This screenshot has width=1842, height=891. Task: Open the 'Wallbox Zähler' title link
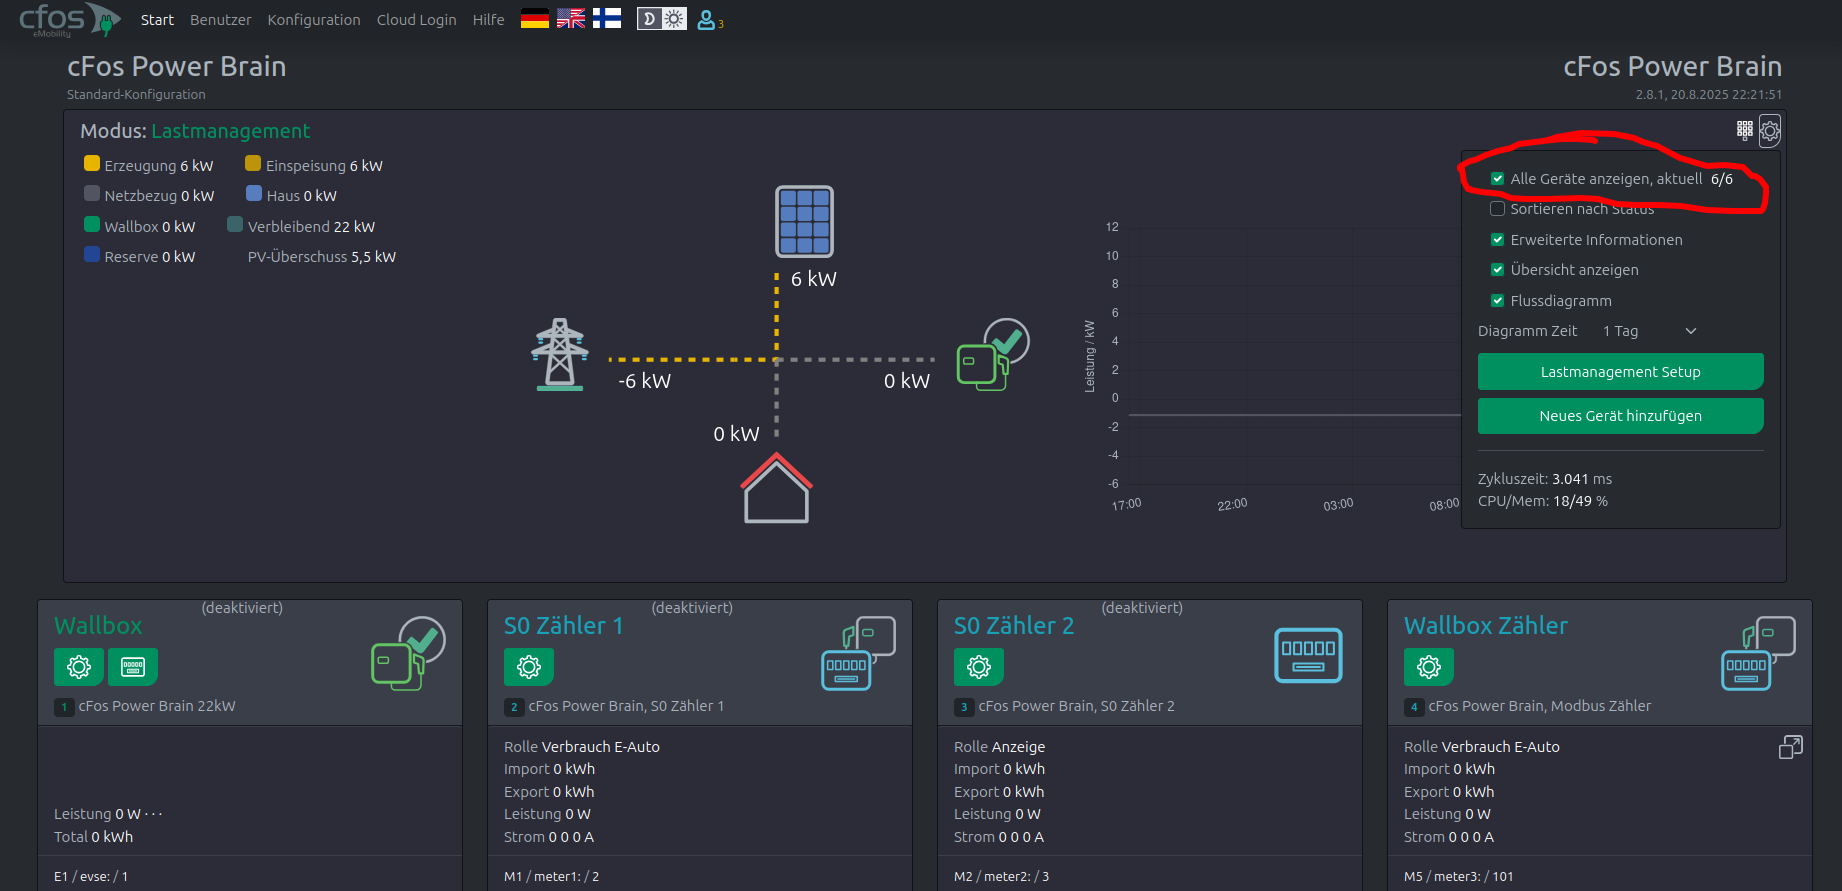(1486, 626)
